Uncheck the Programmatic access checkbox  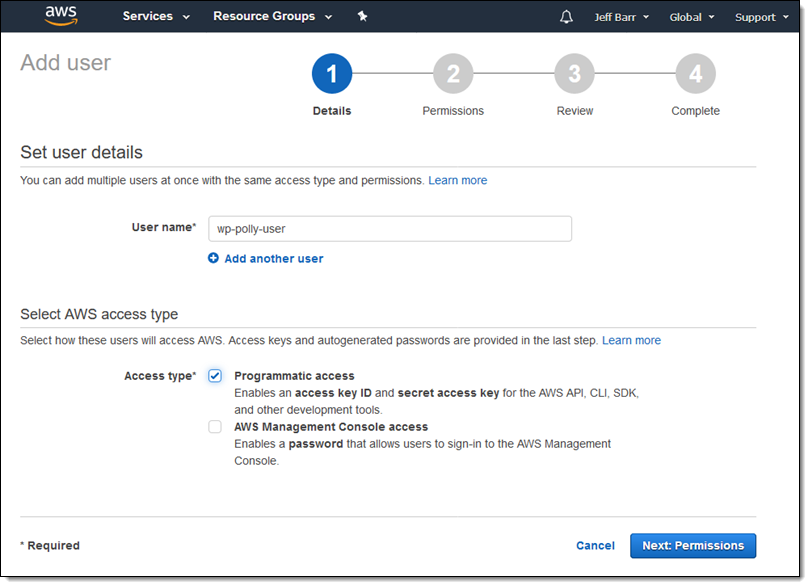[215, 376]
